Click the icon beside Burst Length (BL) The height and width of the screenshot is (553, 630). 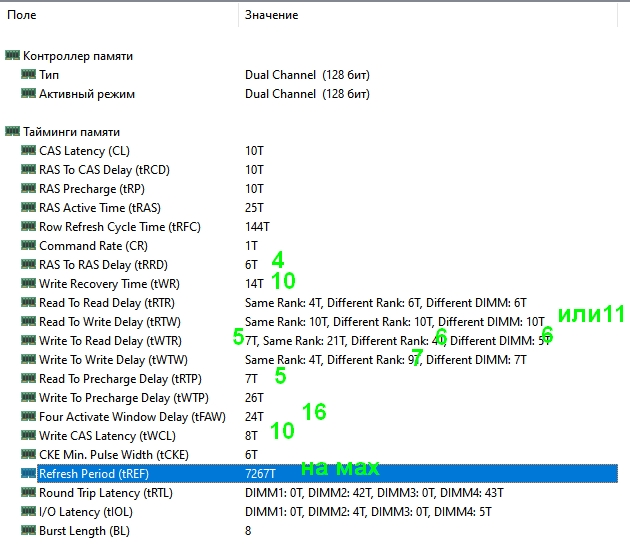click(x=29, y=530)
